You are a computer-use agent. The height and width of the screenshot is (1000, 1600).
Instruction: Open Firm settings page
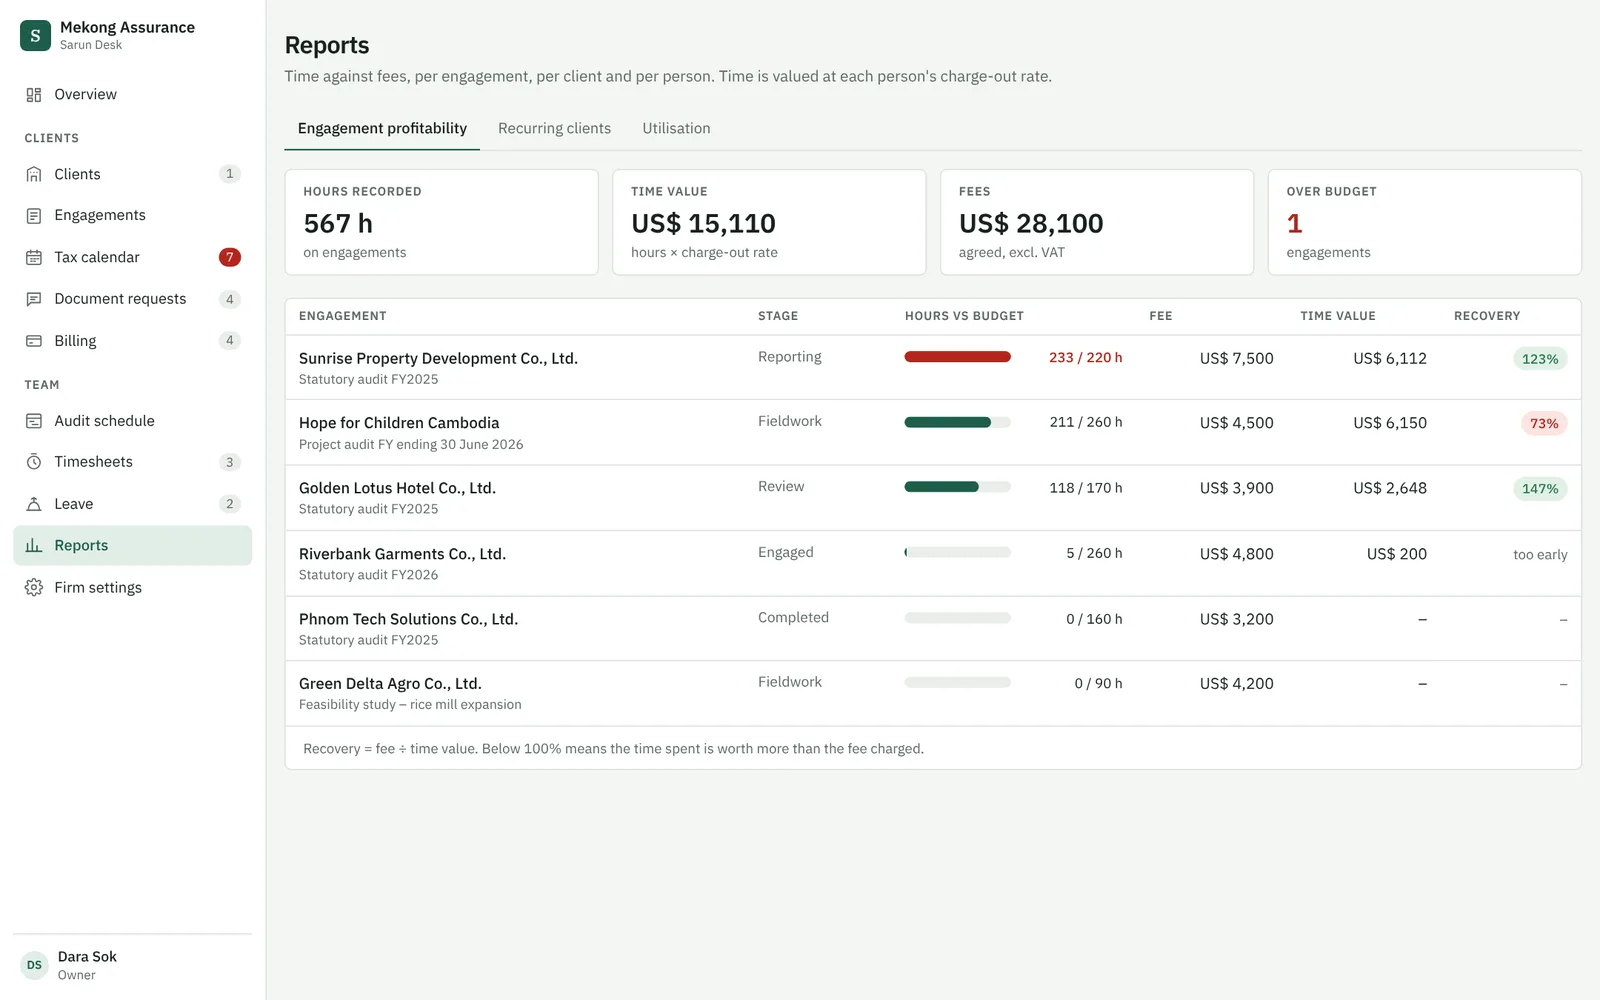[133, 587]
